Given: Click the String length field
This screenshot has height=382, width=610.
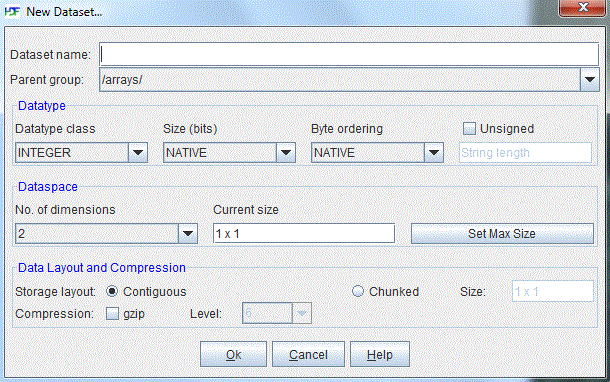Looking at the screenshot, I should pos(525,152).
